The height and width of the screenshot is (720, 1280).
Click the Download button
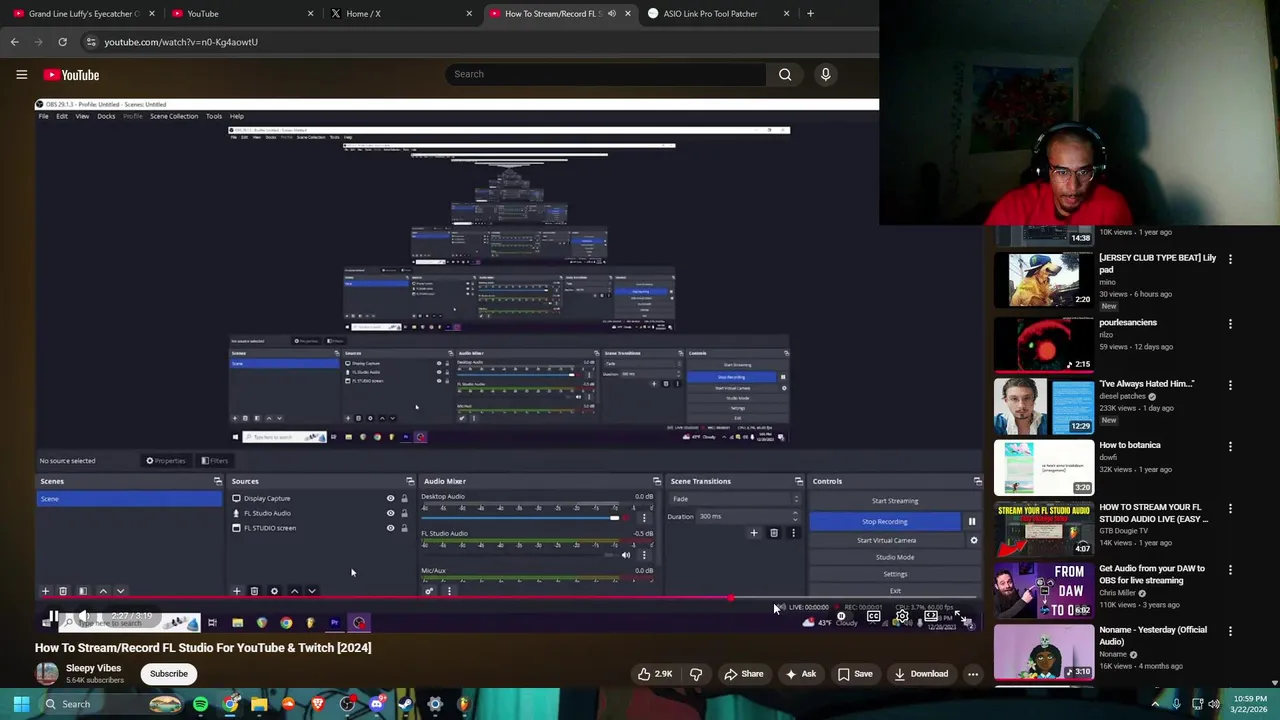pyautogui.click(x=921, y=674)
